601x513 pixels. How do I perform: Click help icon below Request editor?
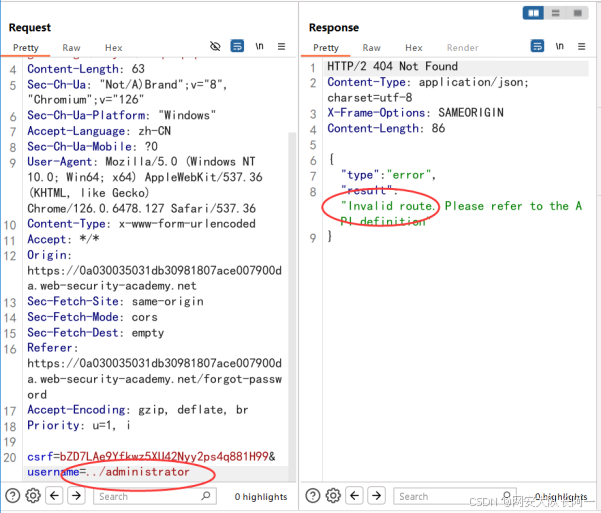click(13, 496)
